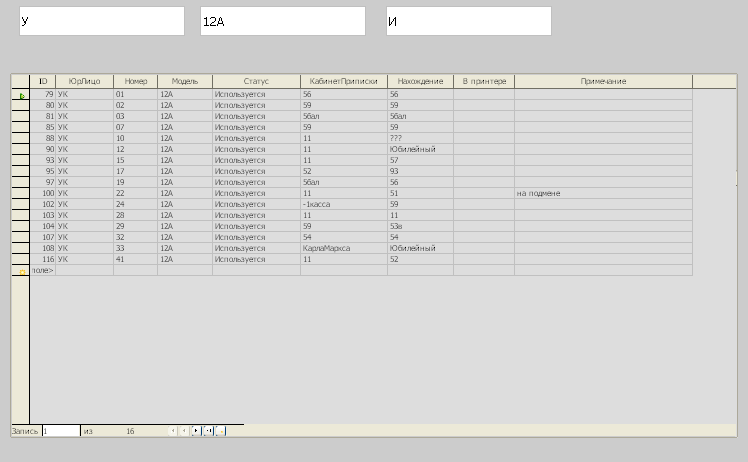Click the Статус column header
Viewport: 748px width, 462px height.
pos(256,81)
